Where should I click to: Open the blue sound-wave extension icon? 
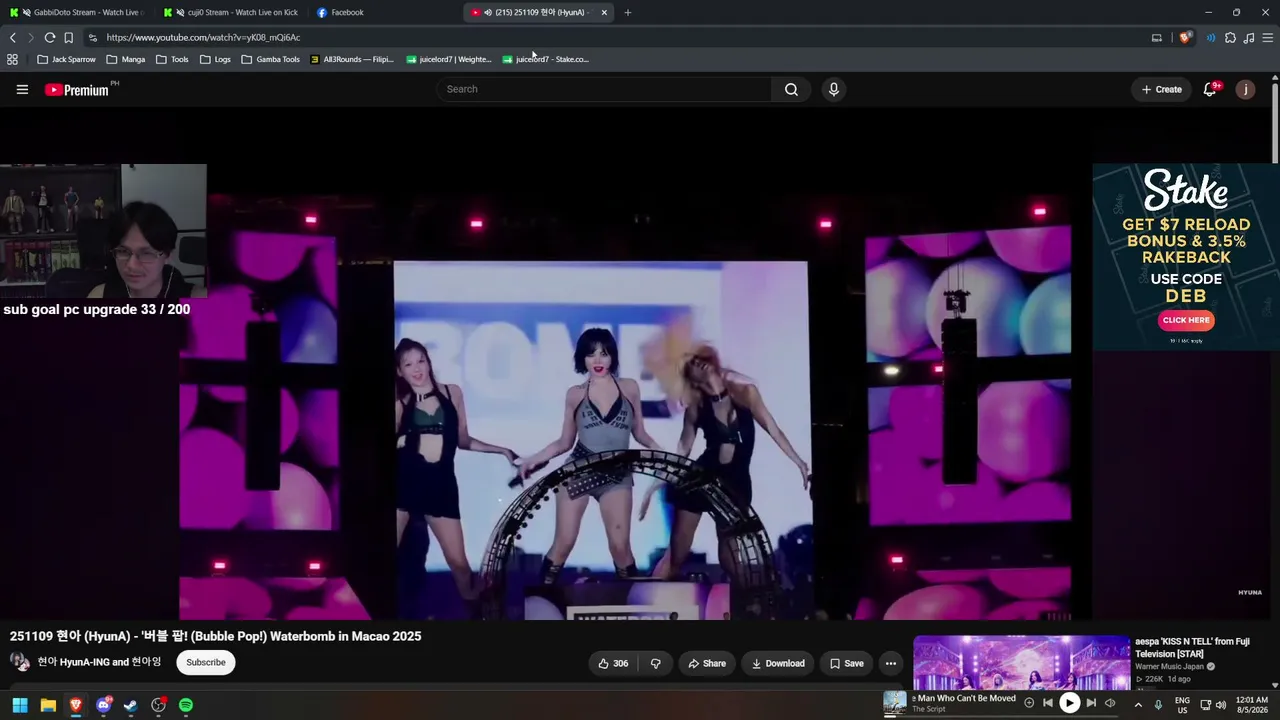1211,38
